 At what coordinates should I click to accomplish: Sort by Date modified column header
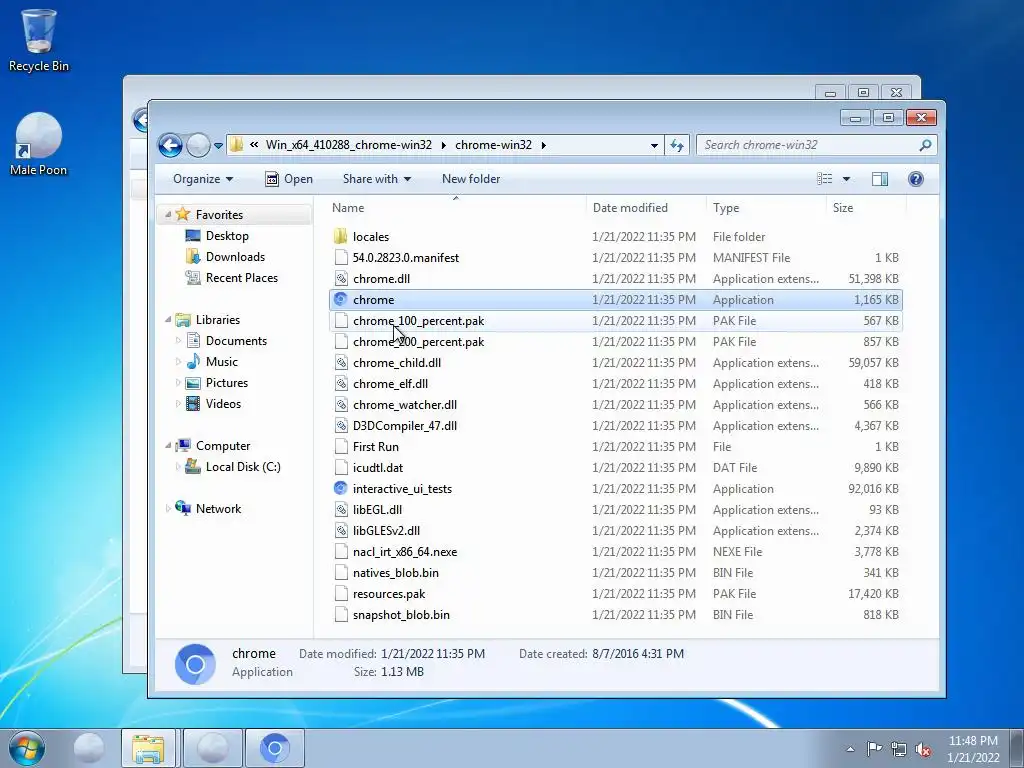tap(630, 208)
